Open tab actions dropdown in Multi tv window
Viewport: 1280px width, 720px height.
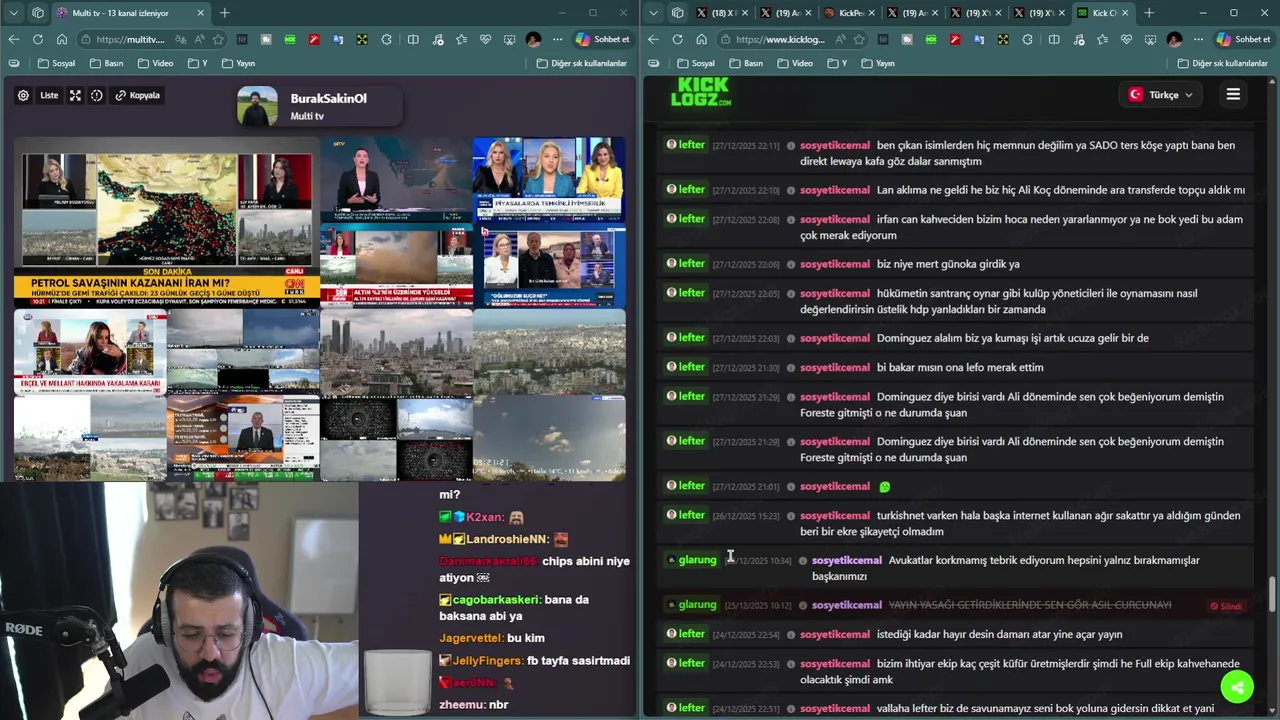pyautogui.click(x=13, y=13)
